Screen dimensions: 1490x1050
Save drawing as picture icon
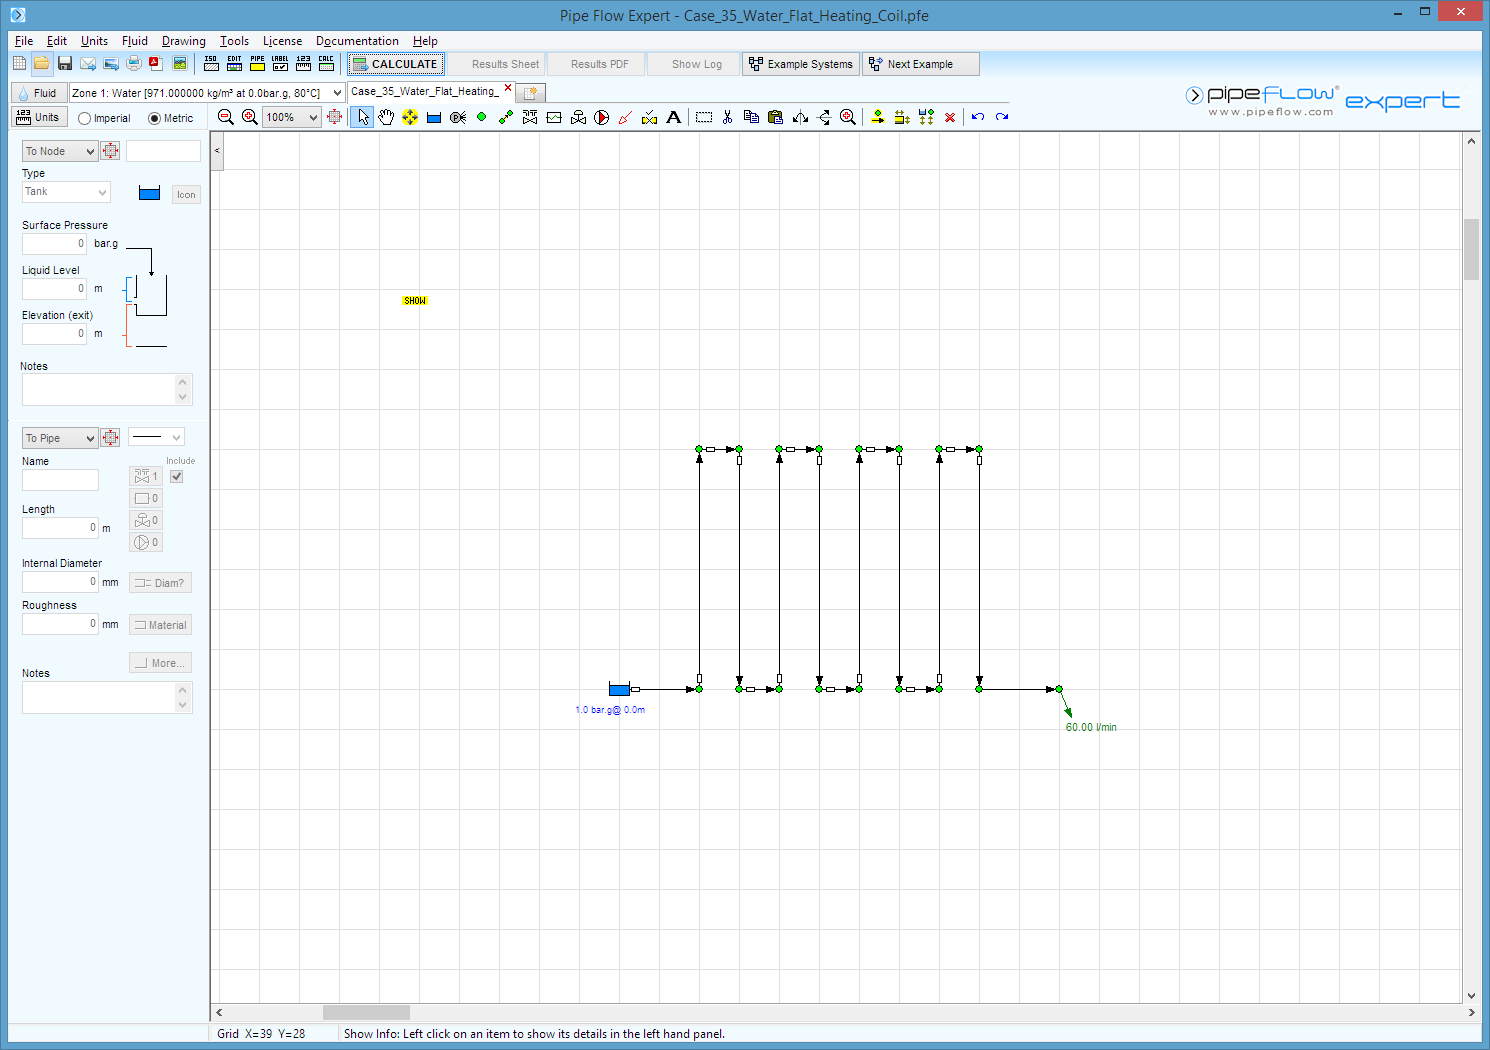180,64
